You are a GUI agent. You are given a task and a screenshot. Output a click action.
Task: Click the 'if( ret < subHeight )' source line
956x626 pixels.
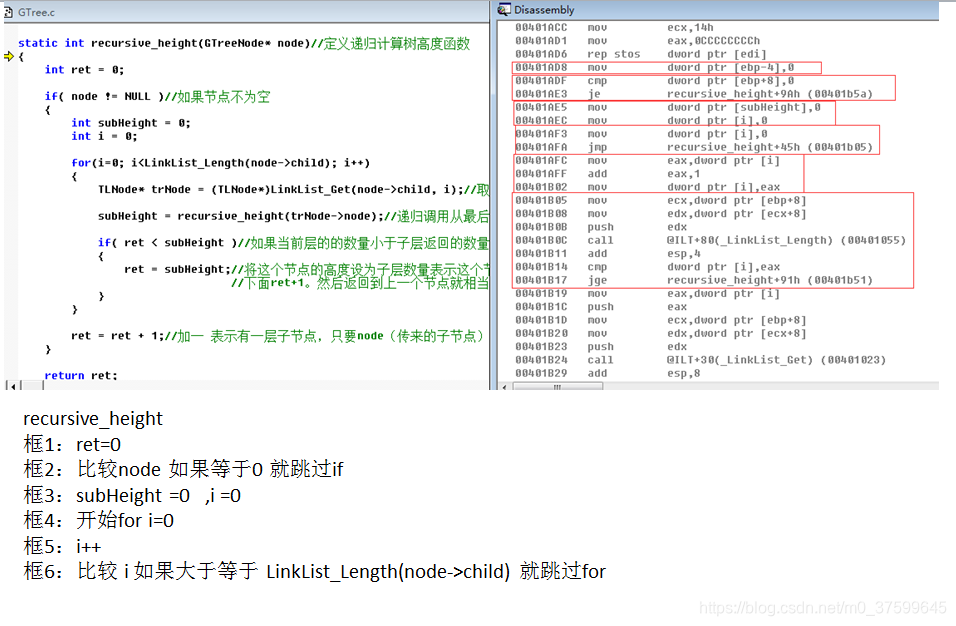(x=293, y=243)
